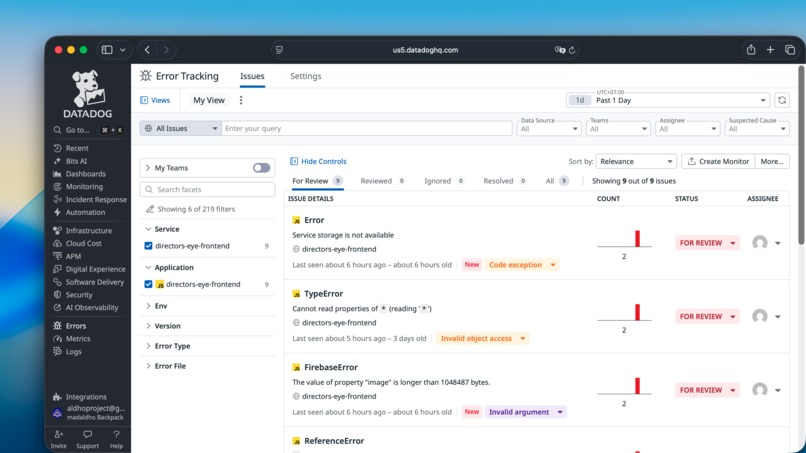Screen dimensions: 806x453
Task: Open the Views panel button
Action: (155, 100)
